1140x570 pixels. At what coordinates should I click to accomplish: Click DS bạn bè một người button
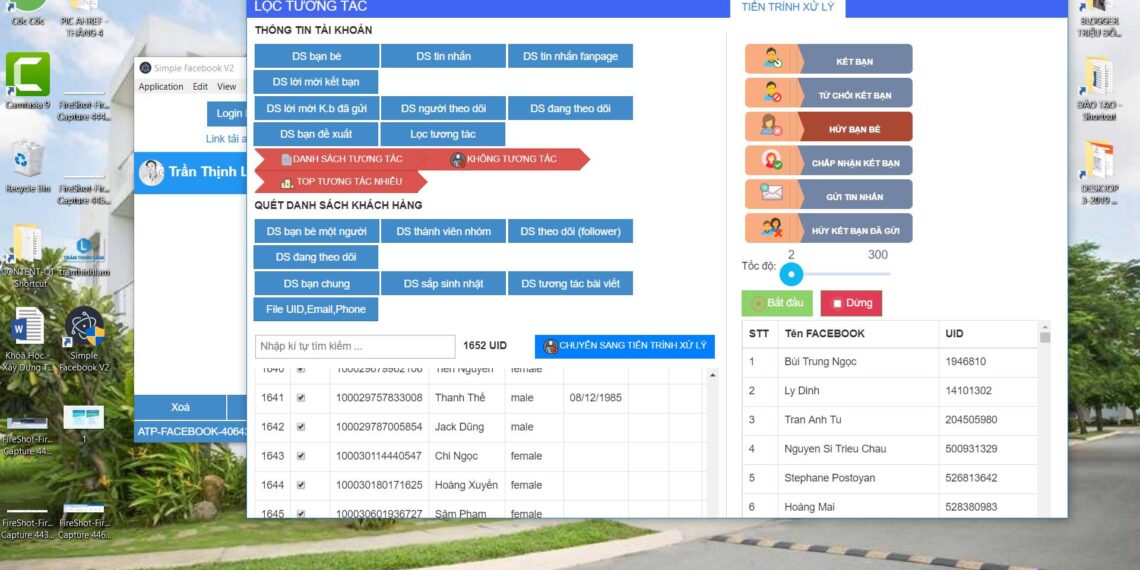316,231
